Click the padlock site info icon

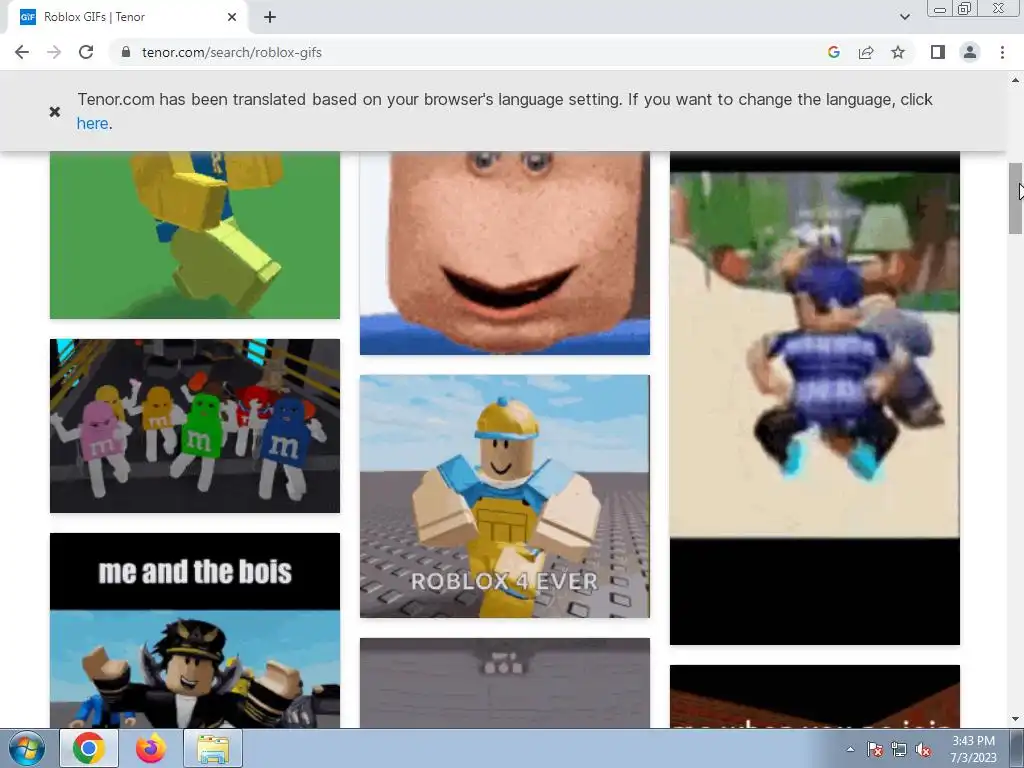click(126, 52)
